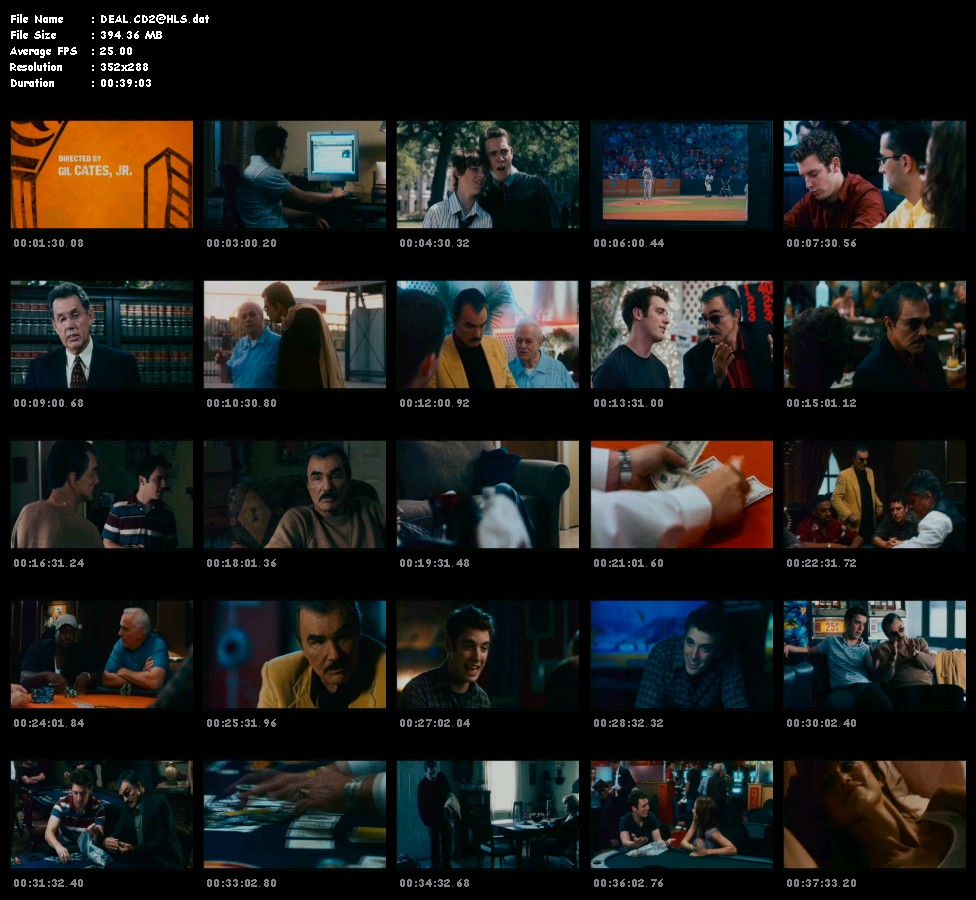Select the thumbnail at 00:24:01.84
The width and height of the screenshot is (976, 900).
(101, 654)
